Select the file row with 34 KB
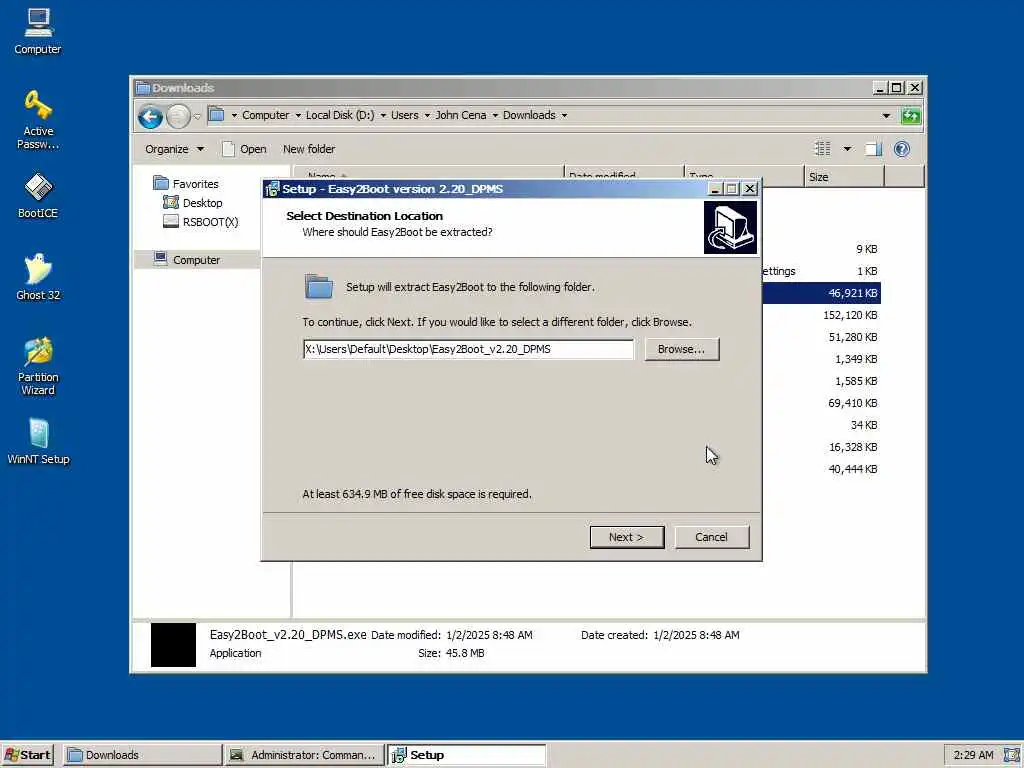 tap(822, 425)
